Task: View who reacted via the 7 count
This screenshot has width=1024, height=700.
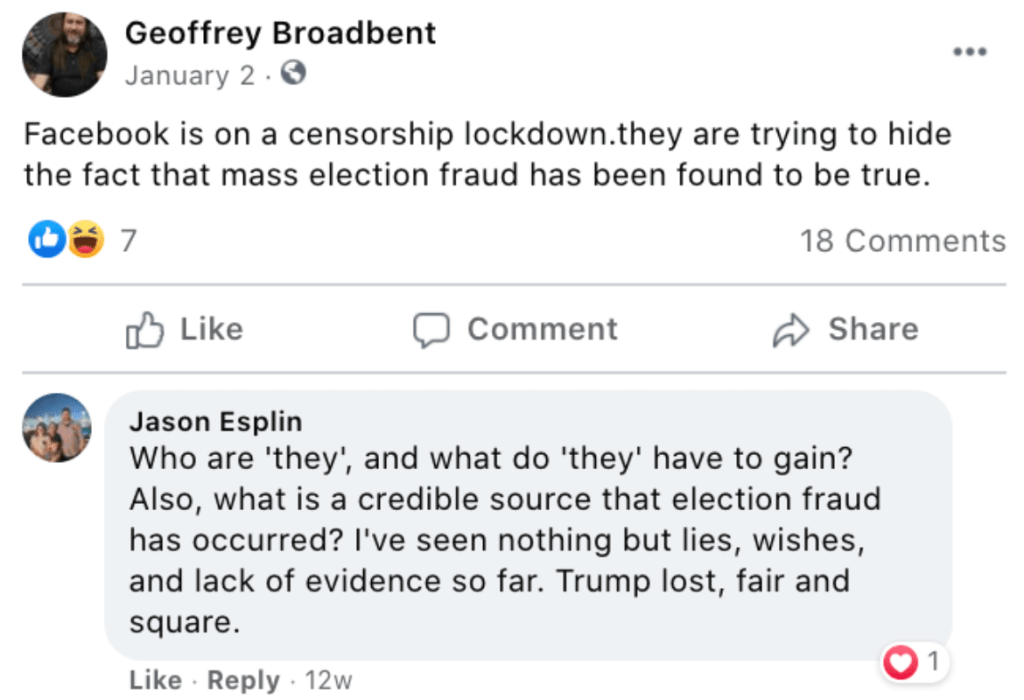Action: (128, 241)
